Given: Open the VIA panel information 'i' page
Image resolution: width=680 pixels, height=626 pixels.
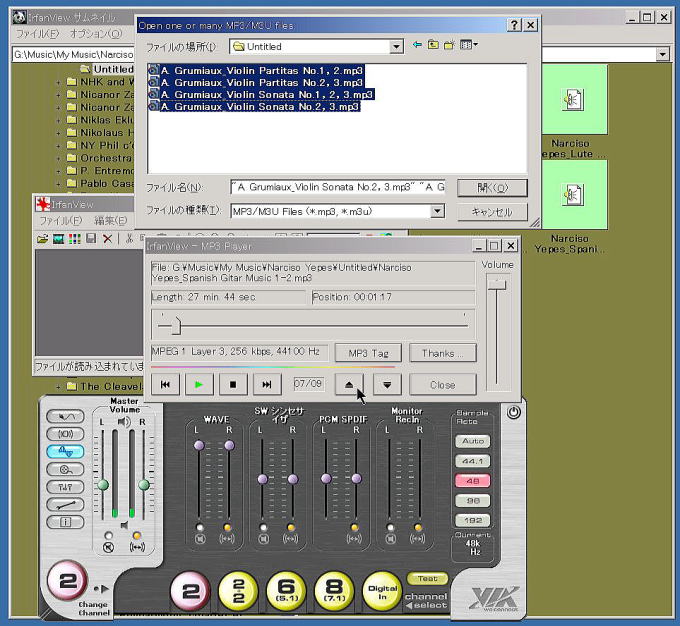Looking at the screenshot, I should tap(65, 522).
